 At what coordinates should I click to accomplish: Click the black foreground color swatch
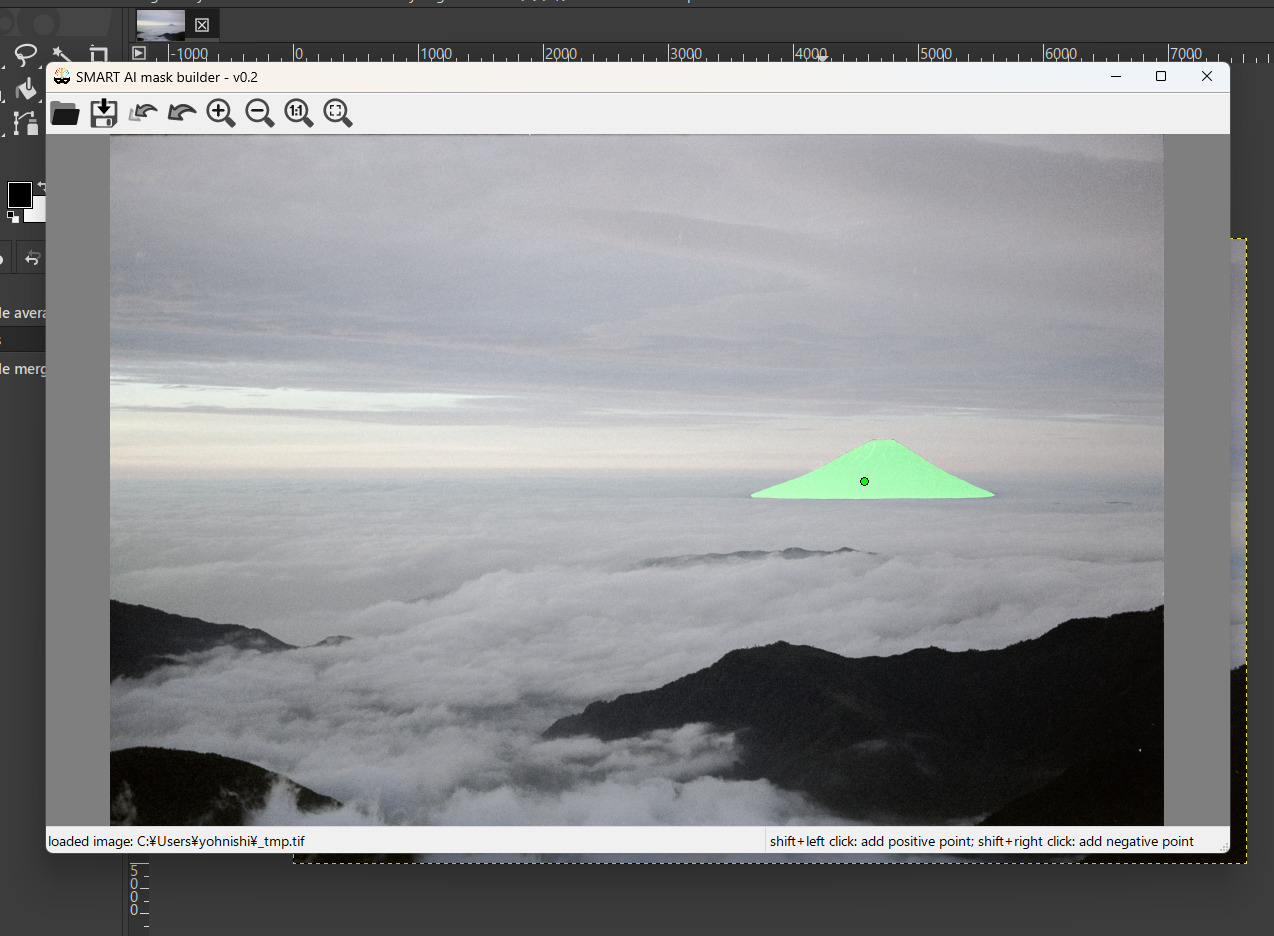18,194
